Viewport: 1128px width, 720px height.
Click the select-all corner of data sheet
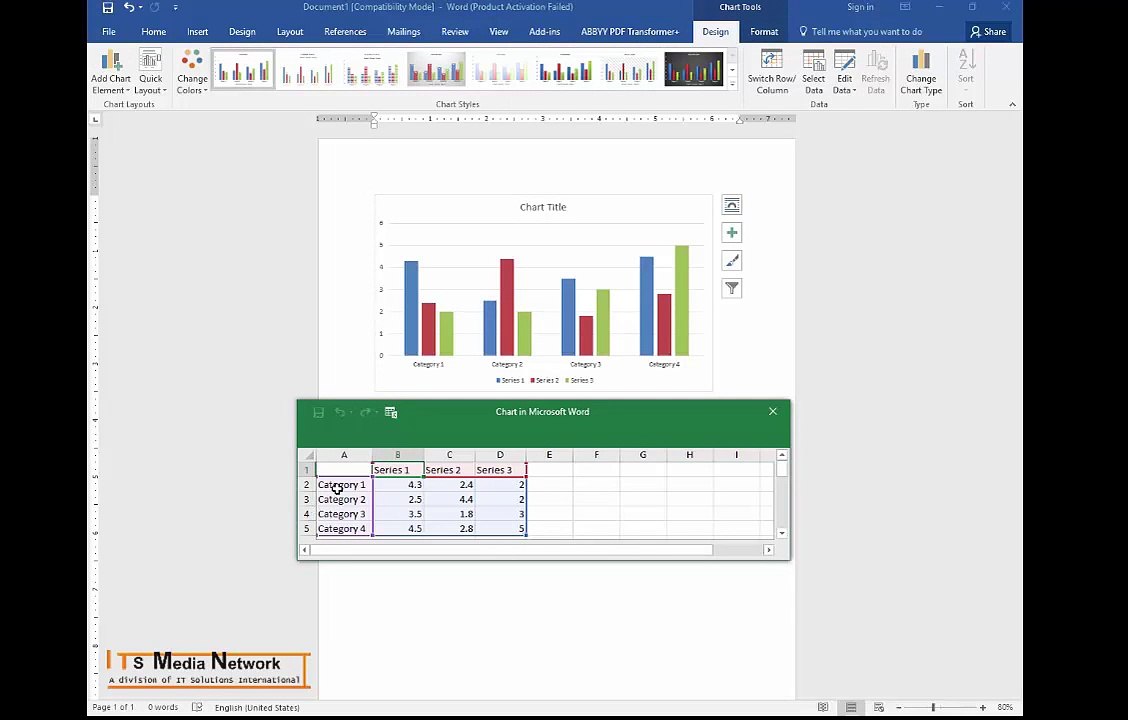point(308,455)
